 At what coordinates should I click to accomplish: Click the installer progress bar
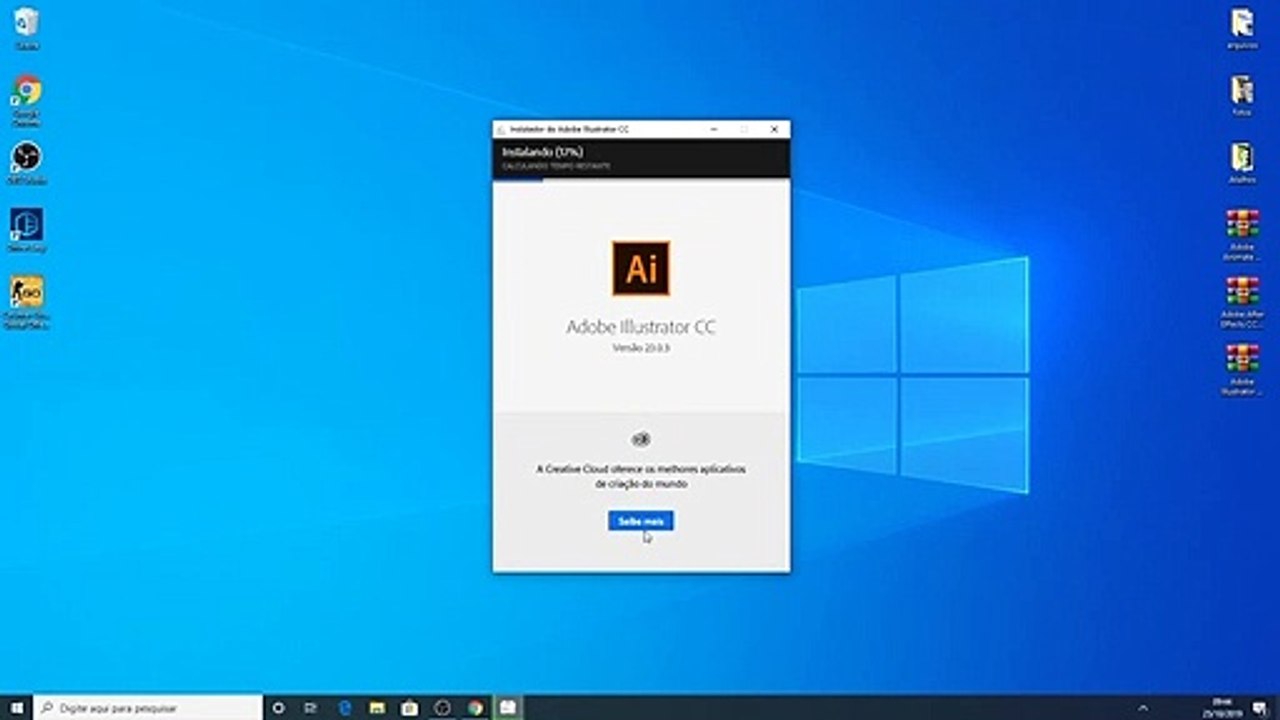[x=641, y=180]
